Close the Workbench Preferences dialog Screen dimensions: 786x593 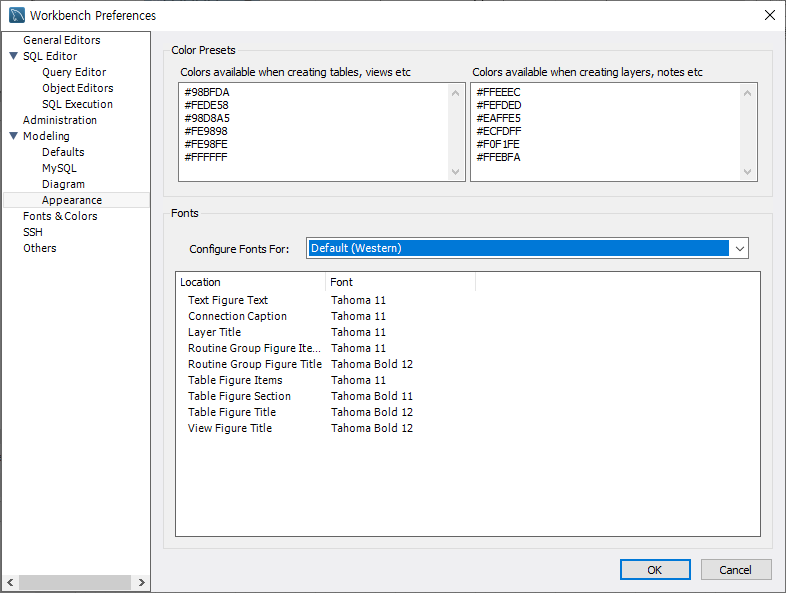(x=769, y=16)
